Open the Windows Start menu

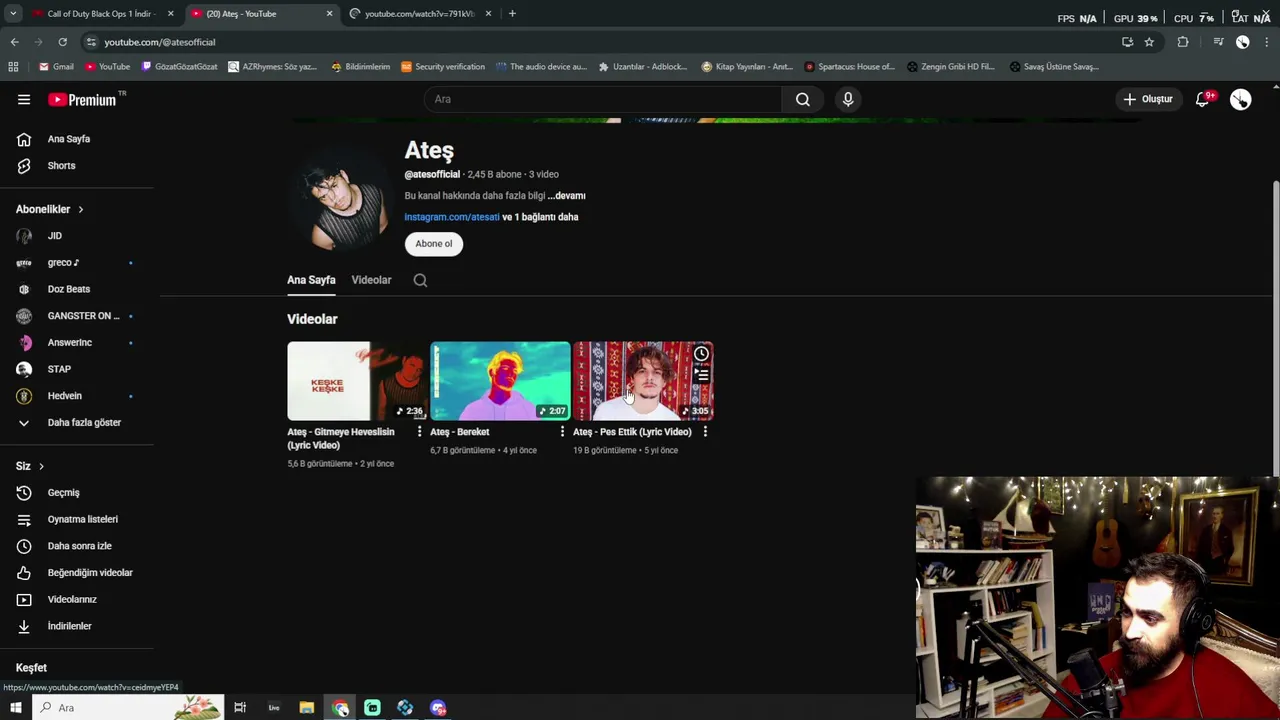point(15,708)
